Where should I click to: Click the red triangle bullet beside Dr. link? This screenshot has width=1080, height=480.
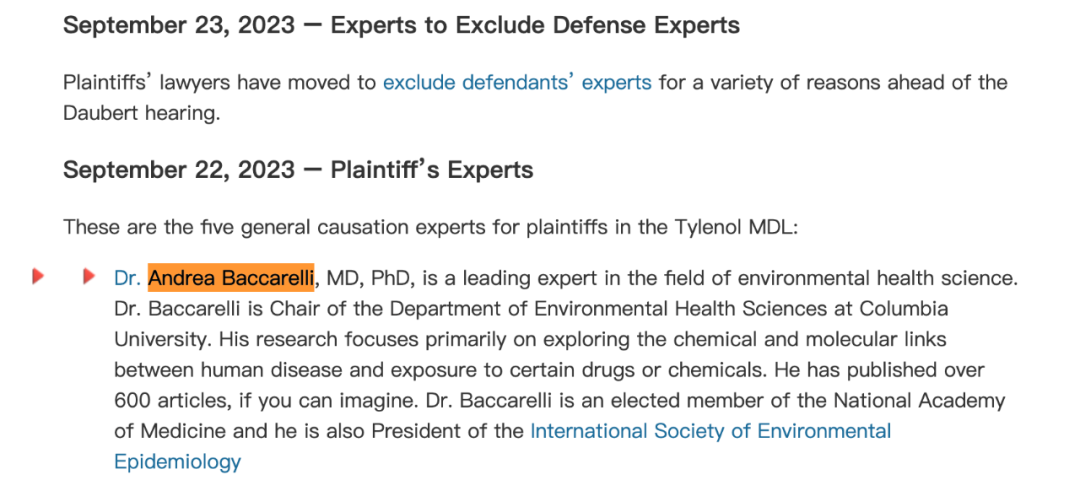pyautogui.click(x=89, y=277)
